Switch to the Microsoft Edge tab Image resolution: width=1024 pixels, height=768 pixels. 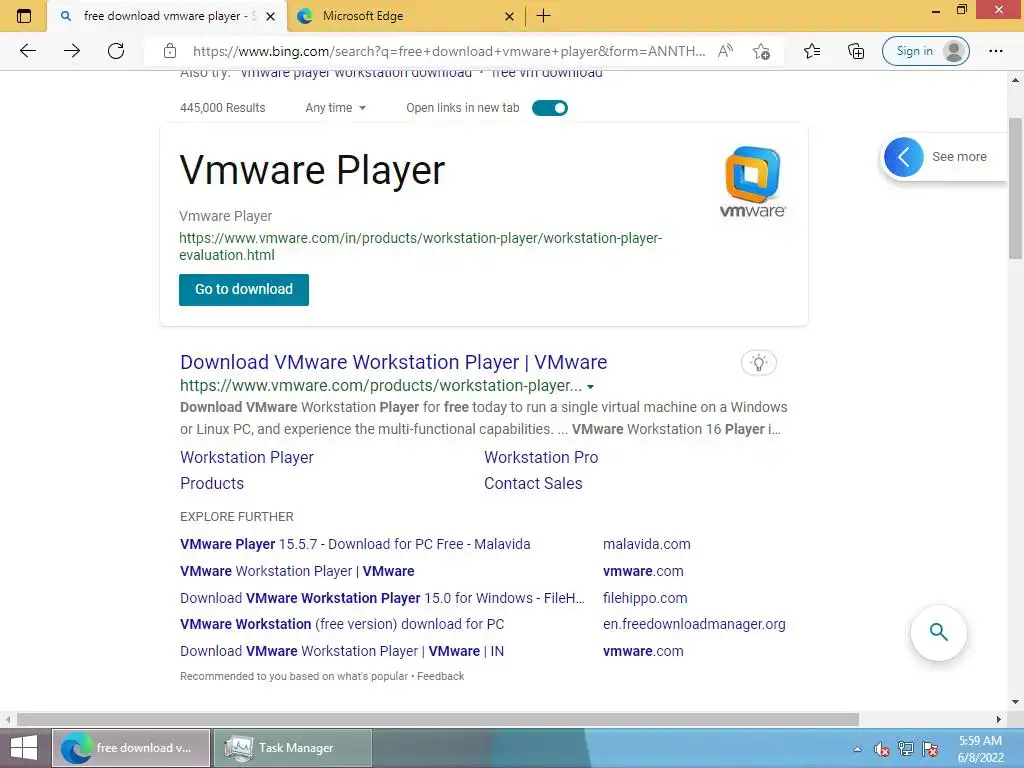point(405,16)
